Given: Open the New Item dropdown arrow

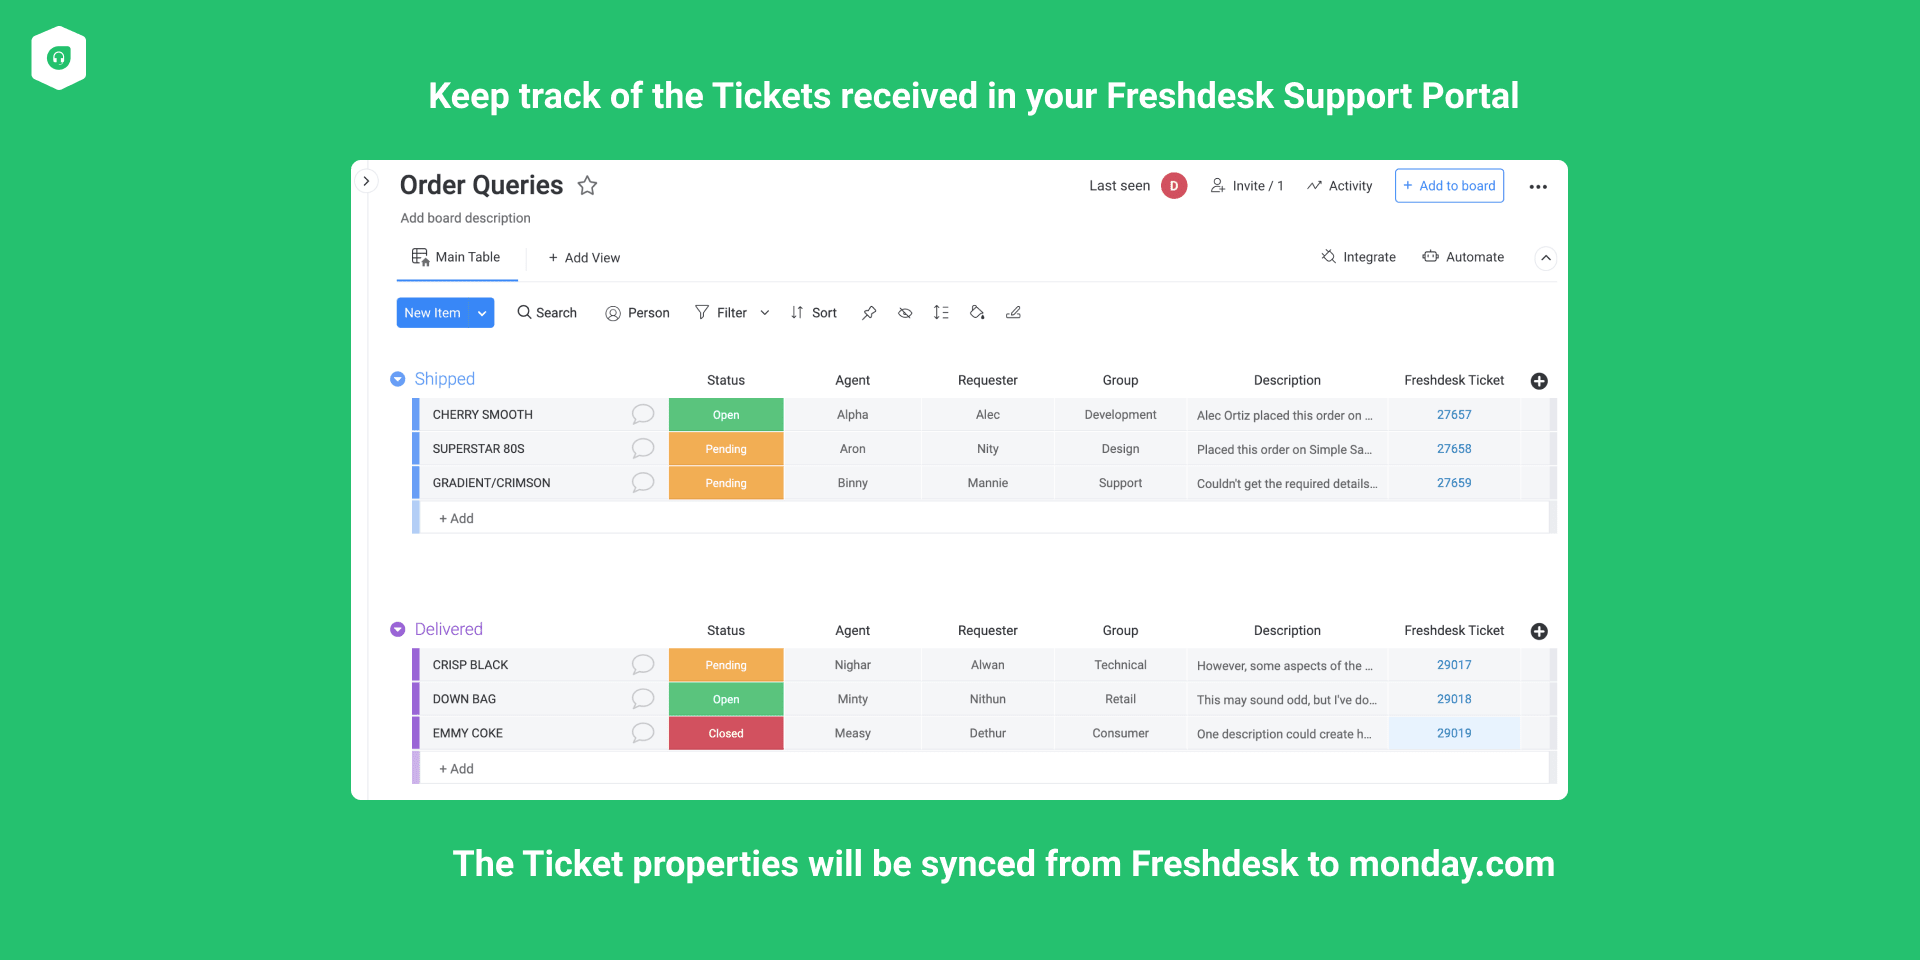Looking at the screenshot, I should pyautogui.click(x=482, y=313).
